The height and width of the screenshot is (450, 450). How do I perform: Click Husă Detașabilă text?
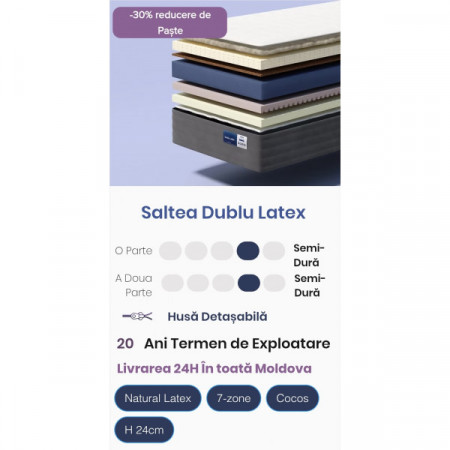point(217,316)
